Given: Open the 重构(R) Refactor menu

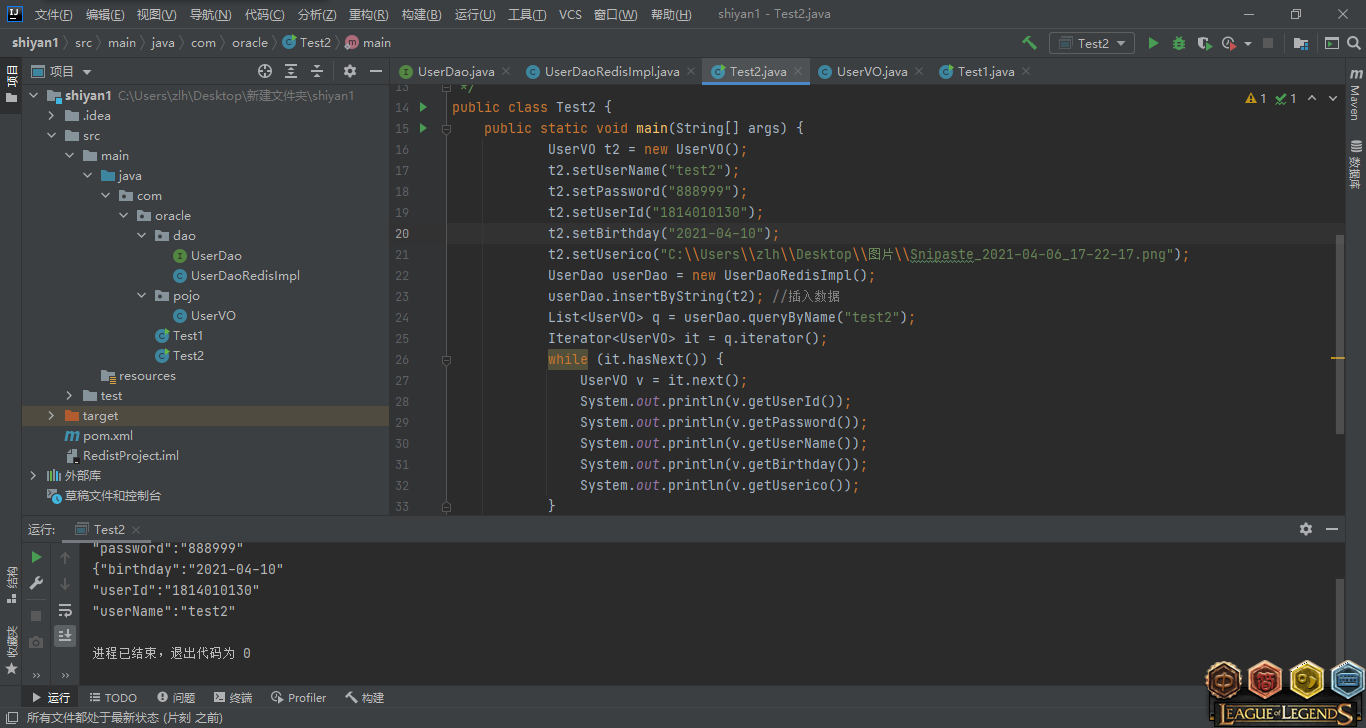Looking at the screenshot, I should click(x=368, y=15).
